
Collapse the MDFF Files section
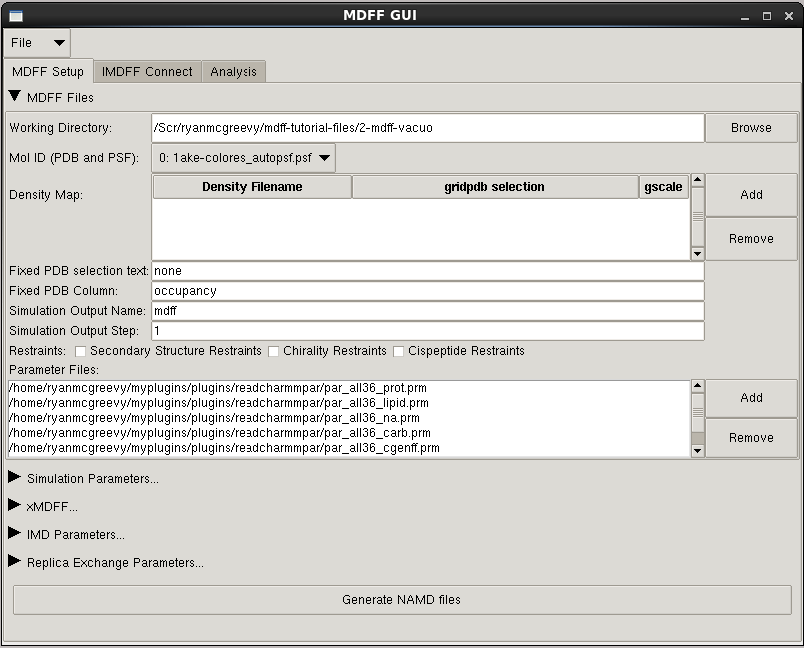15,97
